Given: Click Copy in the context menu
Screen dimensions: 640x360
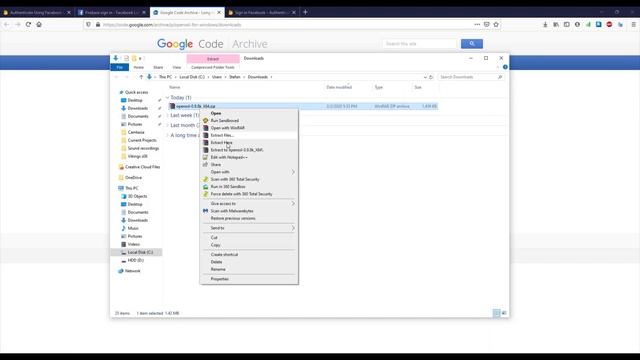Looking at the screenshot, I should pyautogui.click(x=216, y=244).
